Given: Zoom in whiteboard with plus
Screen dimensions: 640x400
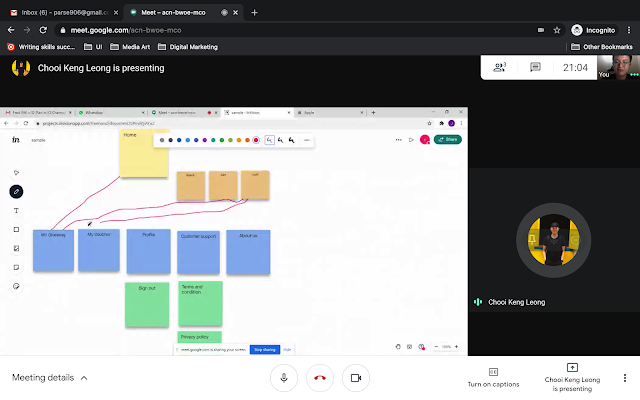Looking at the screenshot, I should coord(456,347).
